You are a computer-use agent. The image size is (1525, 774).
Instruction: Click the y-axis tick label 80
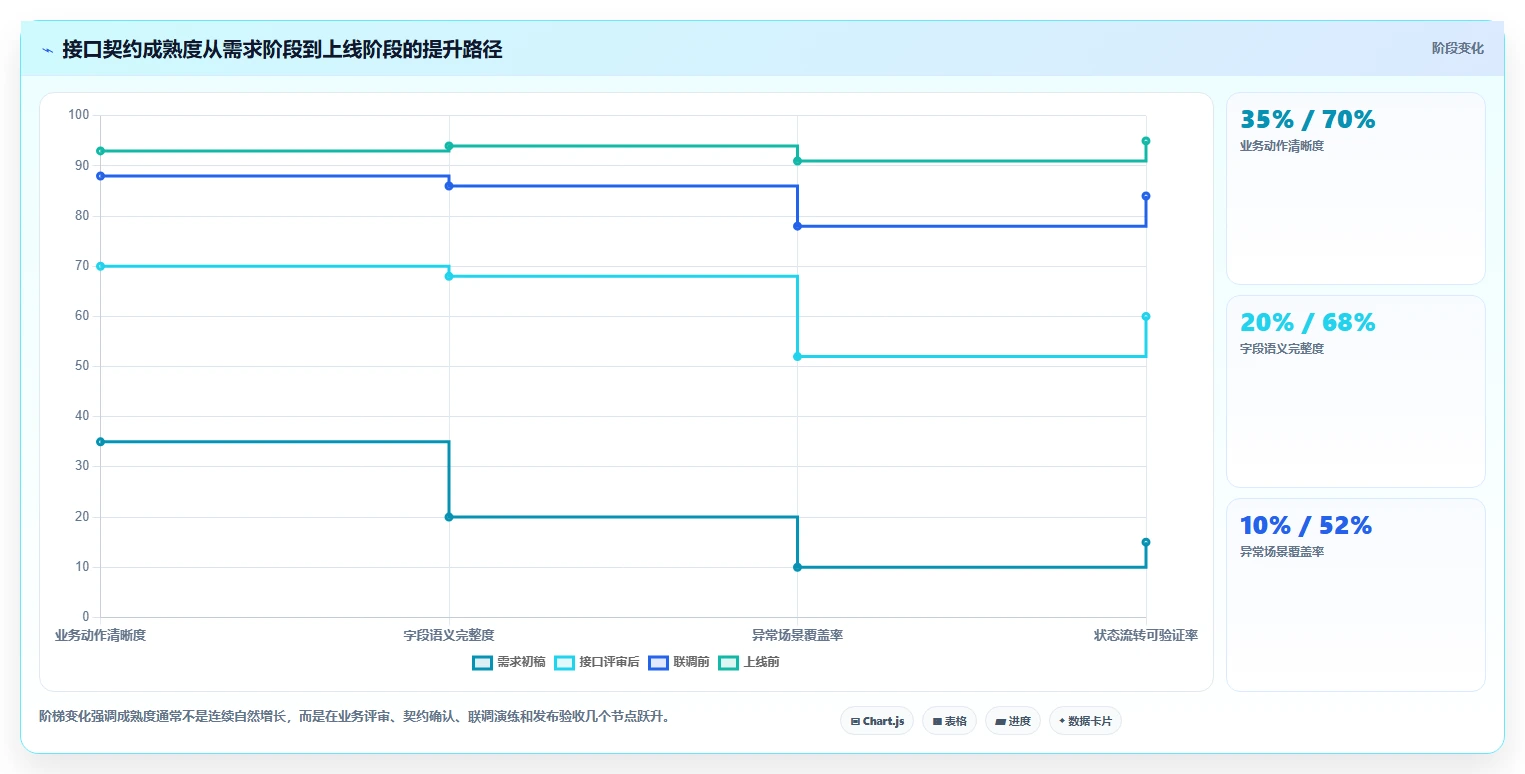click(82, 216)
